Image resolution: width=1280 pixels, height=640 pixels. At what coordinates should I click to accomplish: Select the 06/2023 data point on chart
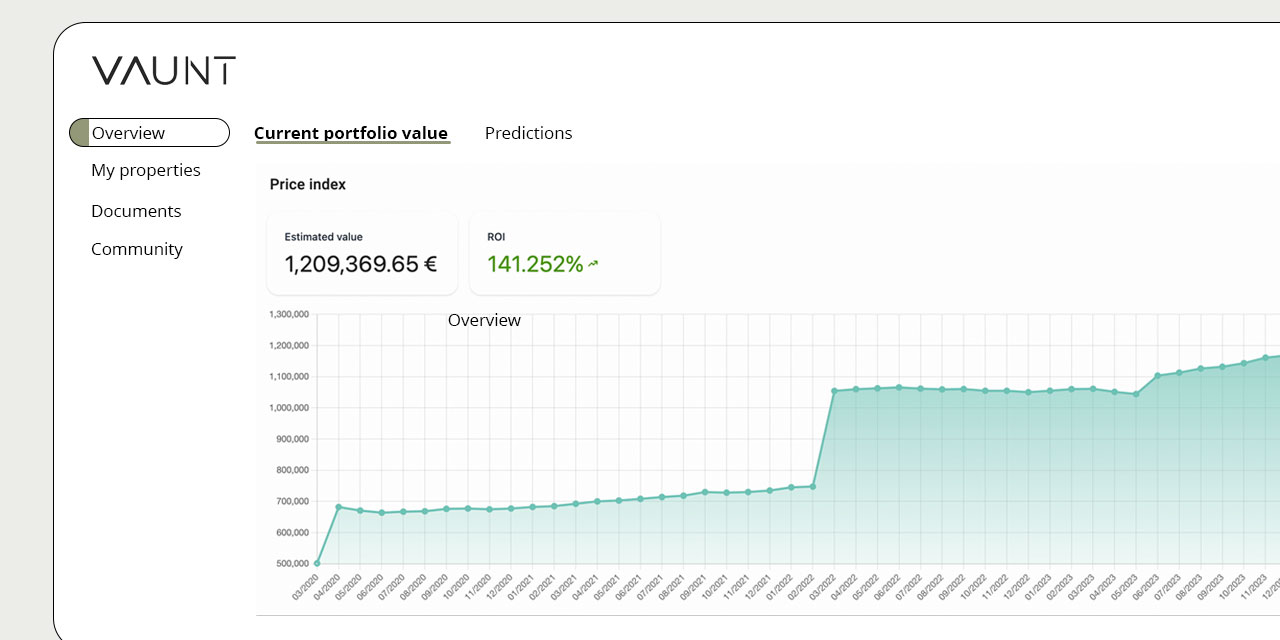(x=1158, y=376)
